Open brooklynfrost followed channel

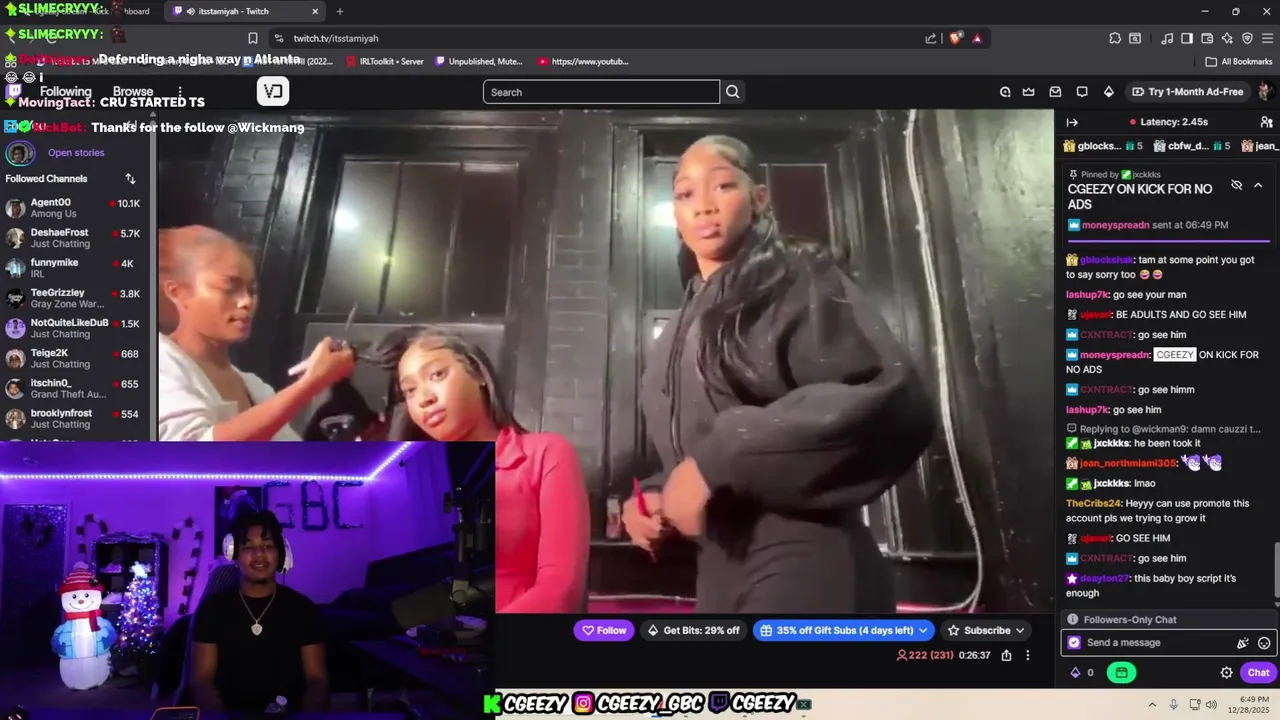75,419
